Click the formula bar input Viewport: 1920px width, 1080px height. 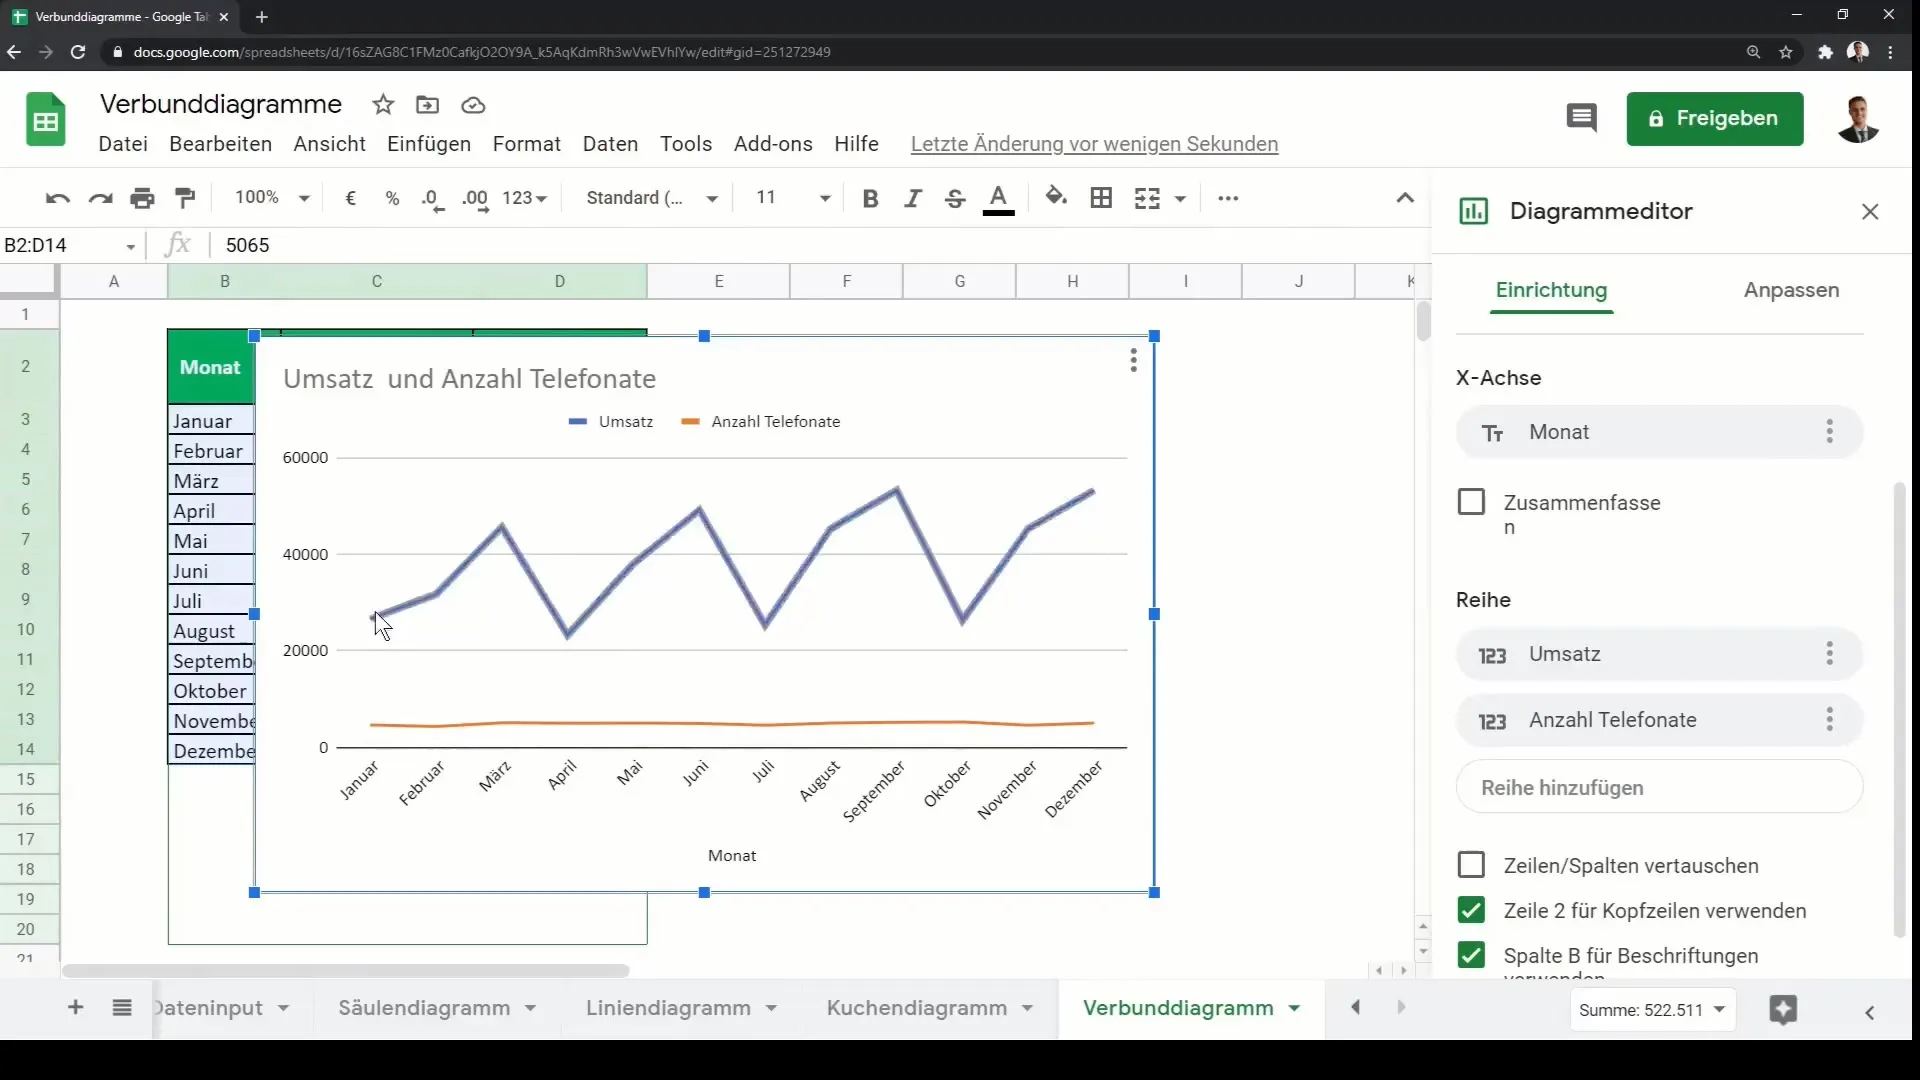(x=820, y=245)
